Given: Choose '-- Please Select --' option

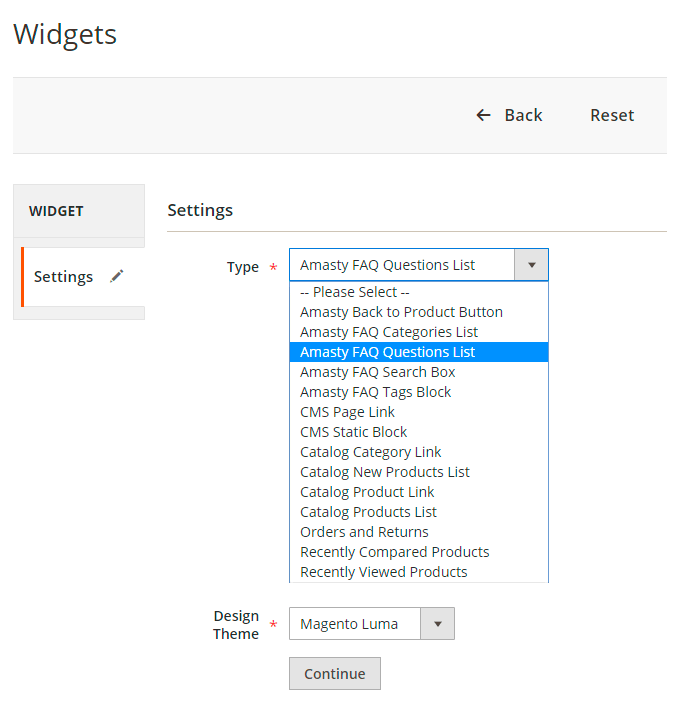Looking at the screenshot, I should pyautogui.click(x=419, y=292).
